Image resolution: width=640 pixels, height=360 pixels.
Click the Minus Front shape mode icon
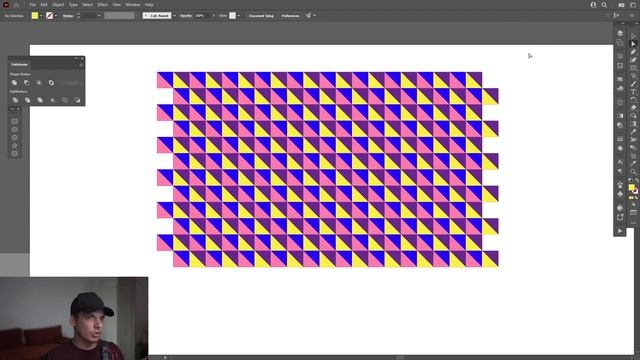(27, 83)
